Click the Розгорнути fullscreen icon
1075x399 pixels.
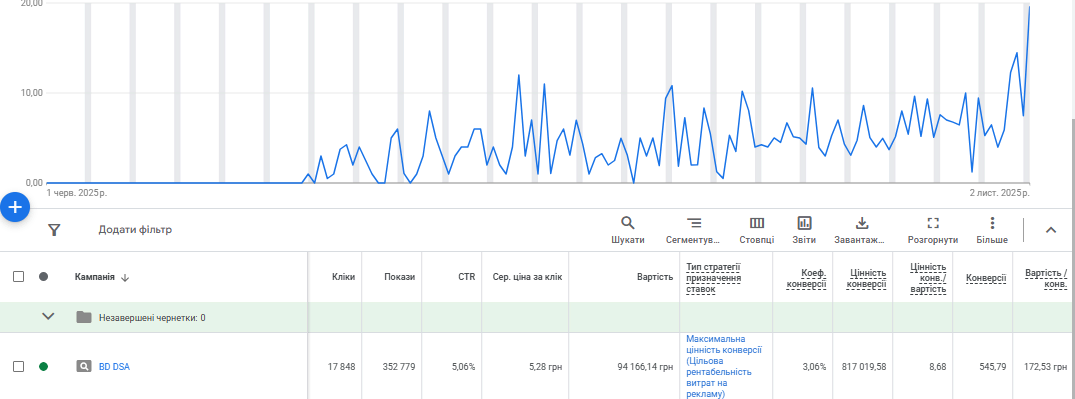click(x=932, y=223)
